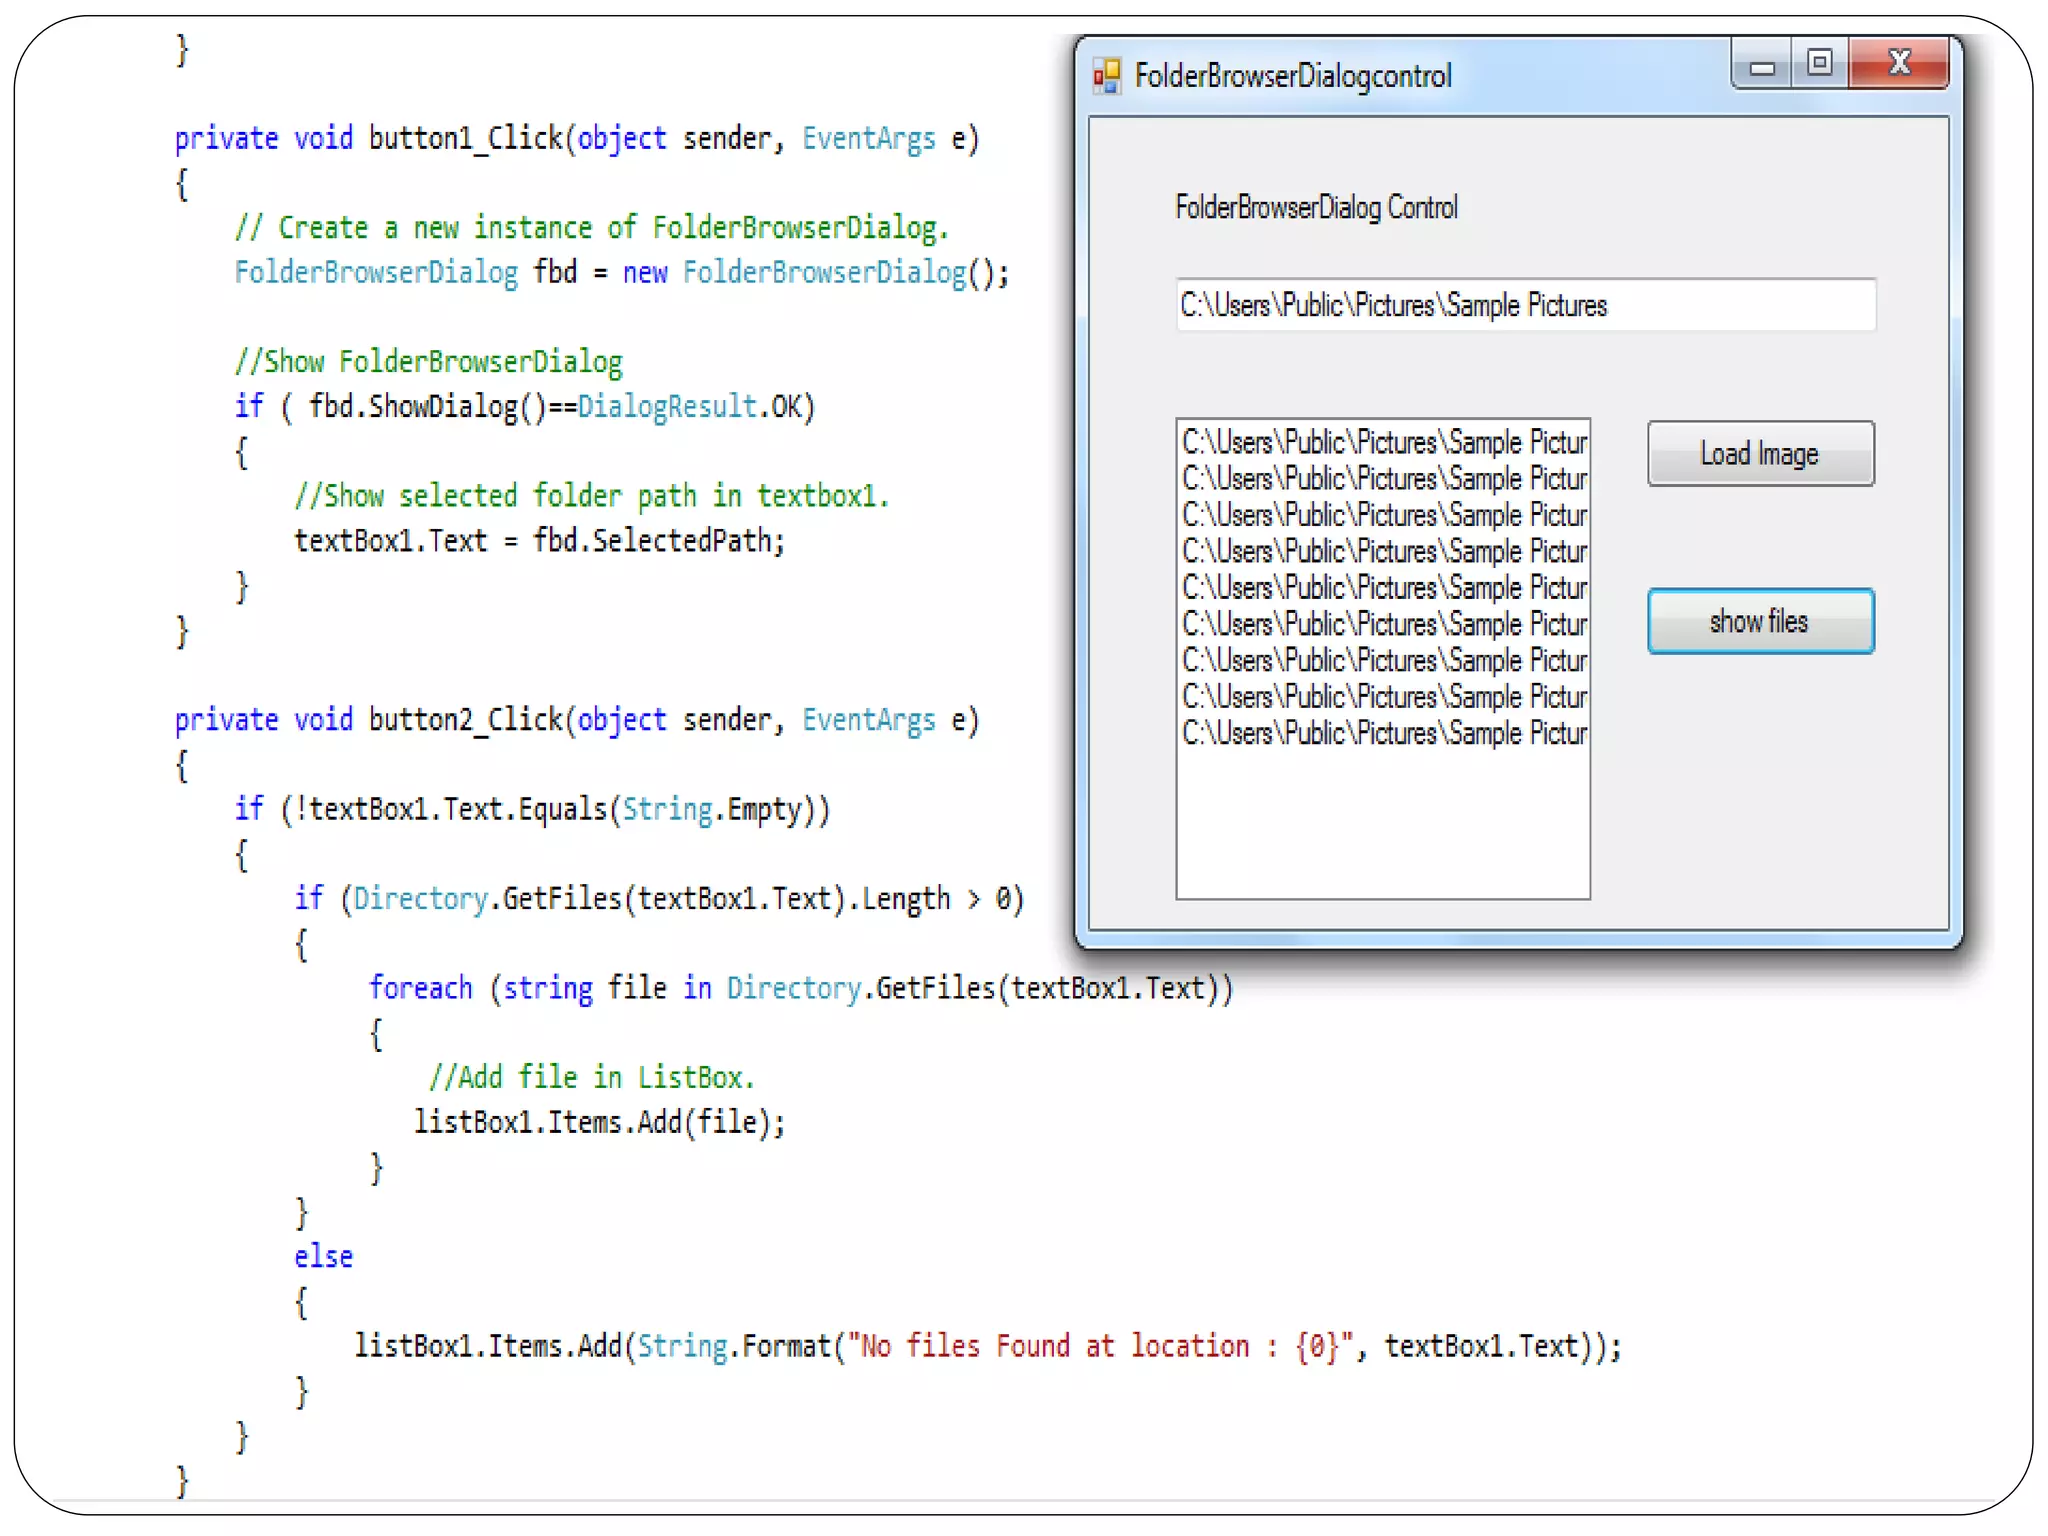This screenshot has height=1536, width=2048.
Task: Click the foreach loop code line
Action: click(800, 988)
